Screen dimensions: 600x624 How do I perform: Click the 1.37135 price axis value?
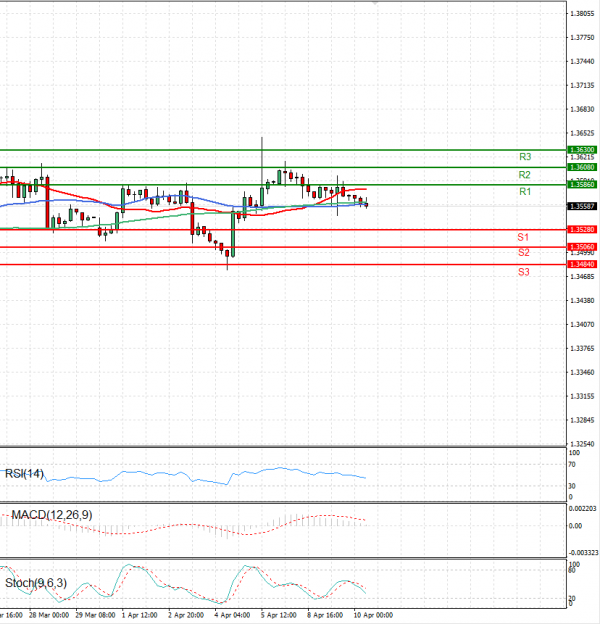tap(582, 86)
